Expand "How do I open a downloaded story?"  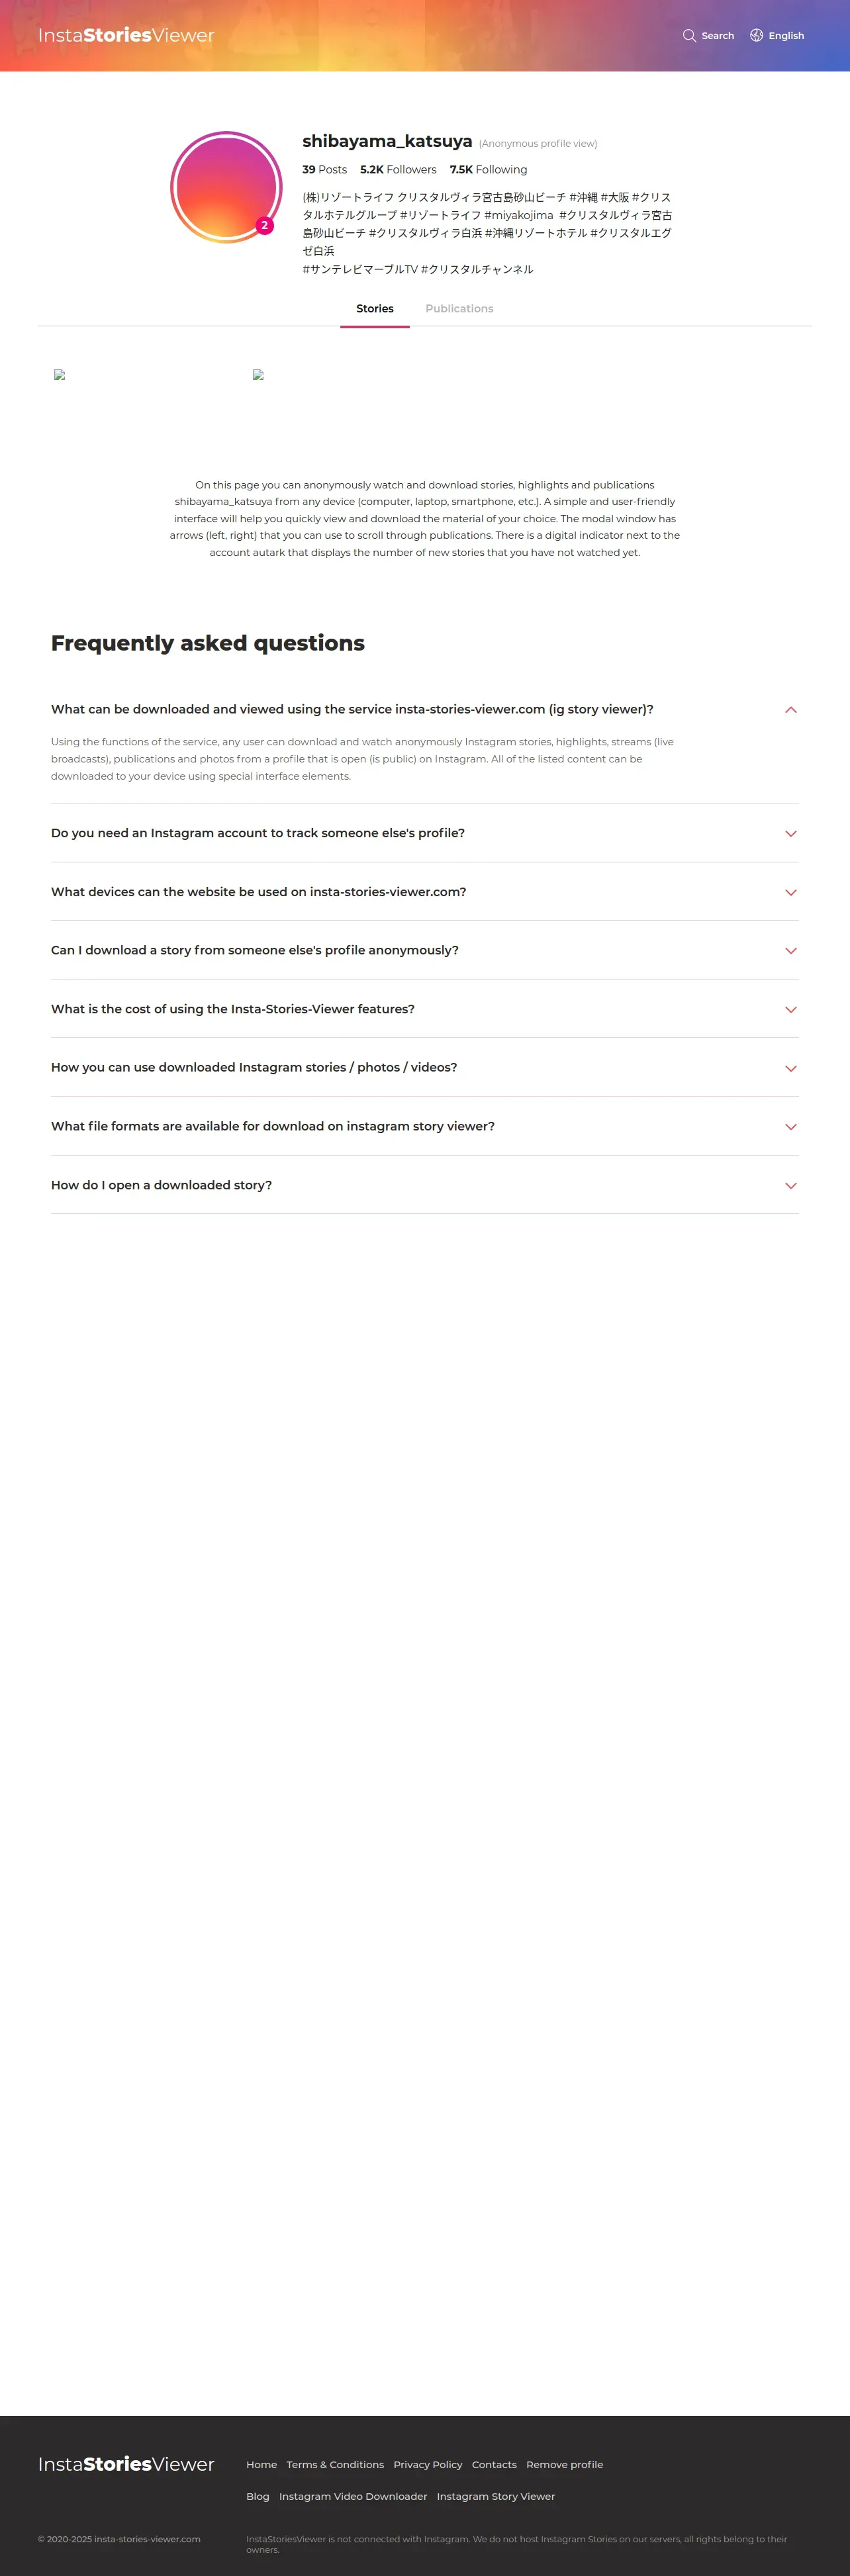[161, 1185]
